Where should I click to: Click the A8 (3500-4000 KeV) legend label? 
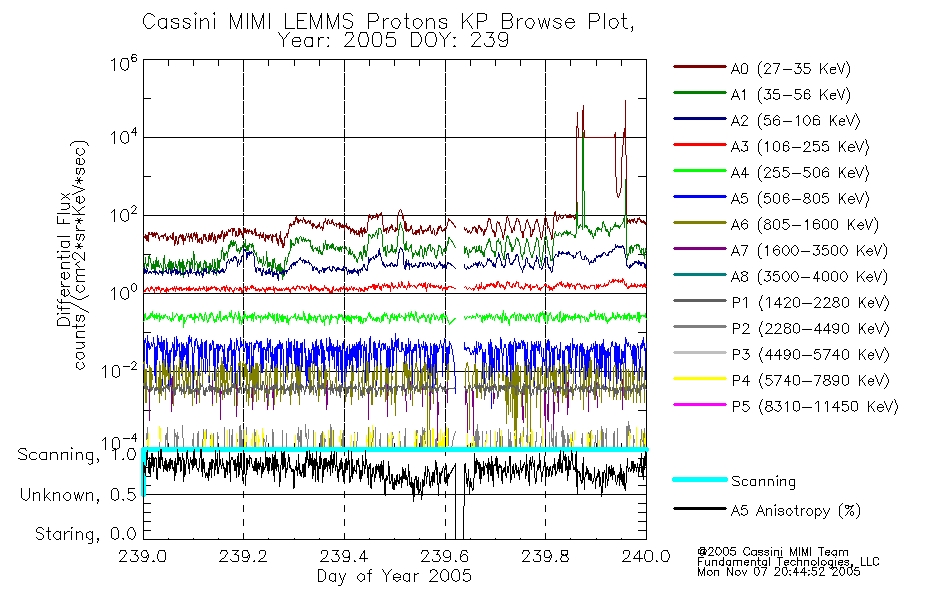pos(809,278)
